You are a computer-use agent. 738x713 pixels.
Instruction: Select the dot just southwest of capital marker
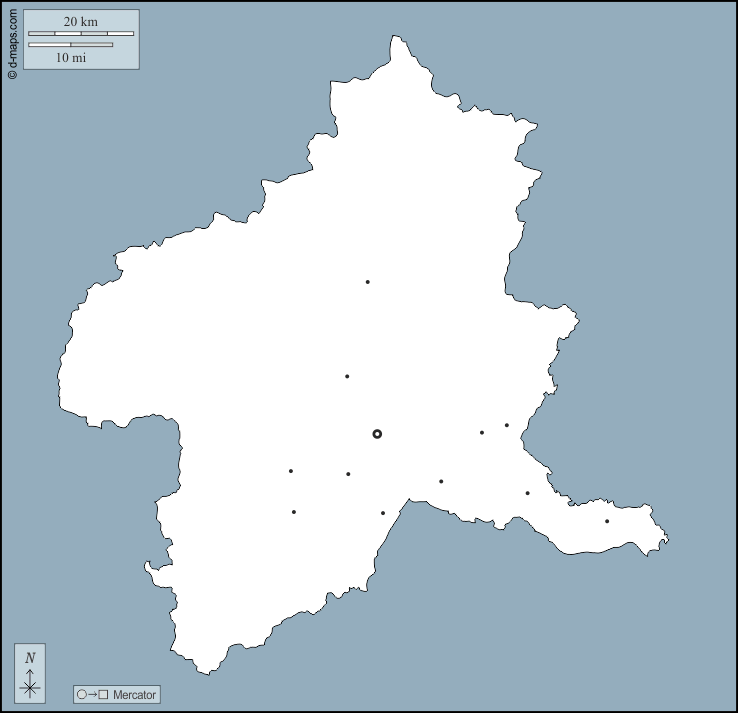[348, 474]
